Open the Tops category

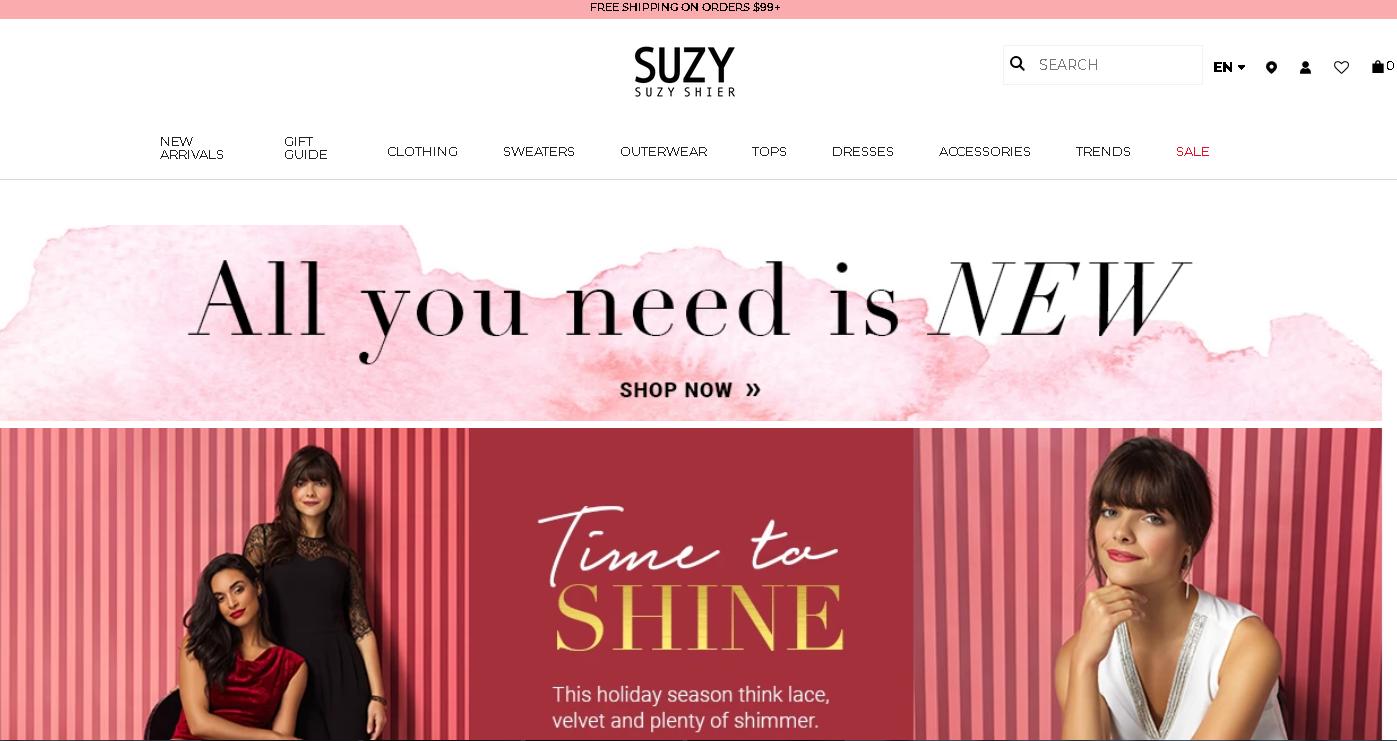pyautogui.click(x=769, y=152)
